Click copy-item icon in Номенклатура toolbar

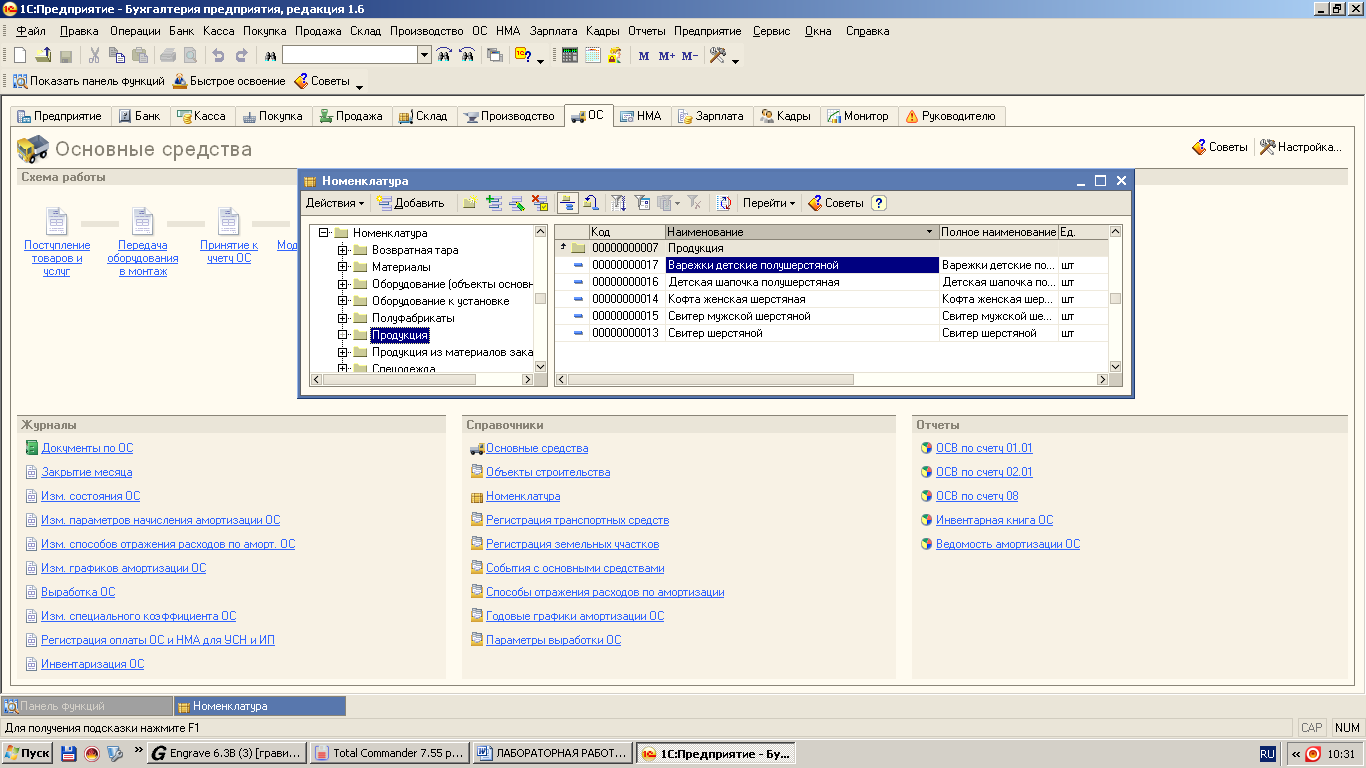493,203
